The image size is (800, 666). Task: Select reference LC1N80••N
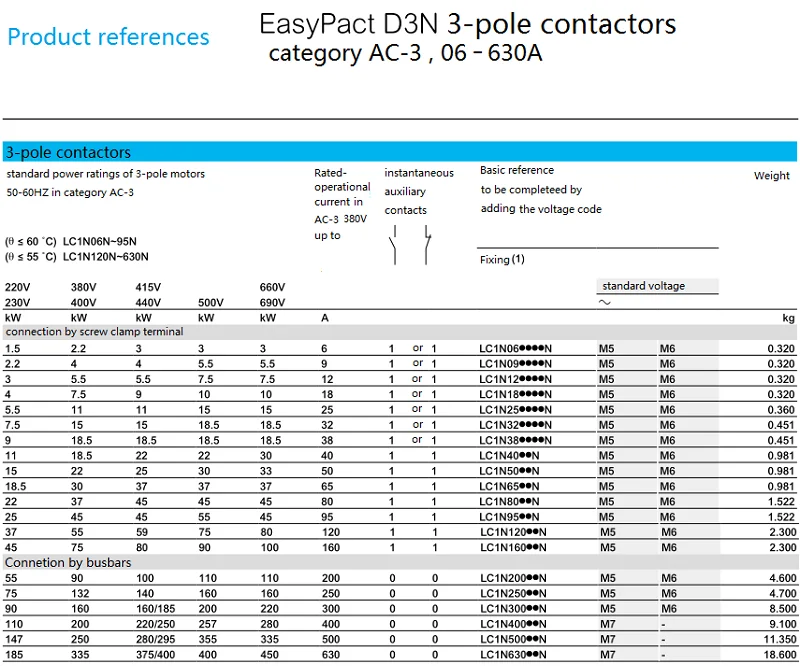(509, 502)
